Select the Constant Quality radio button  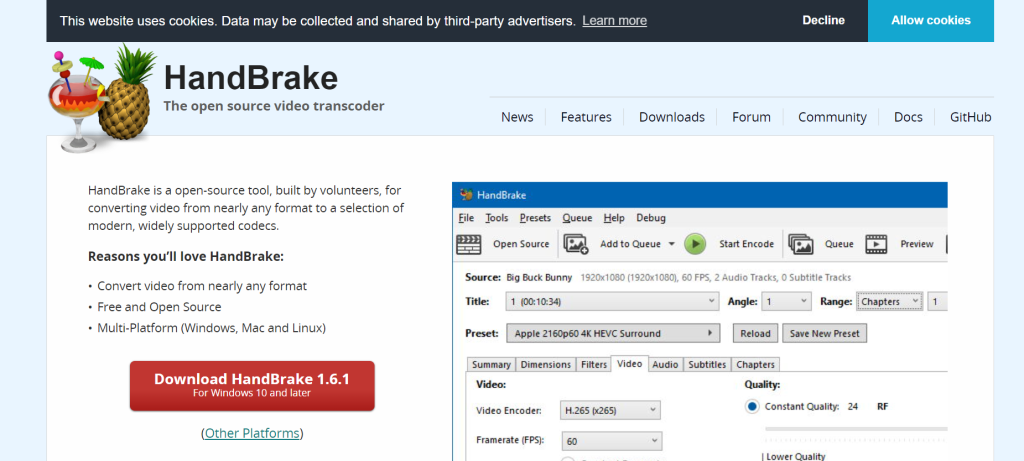click(x=752, y=407)
